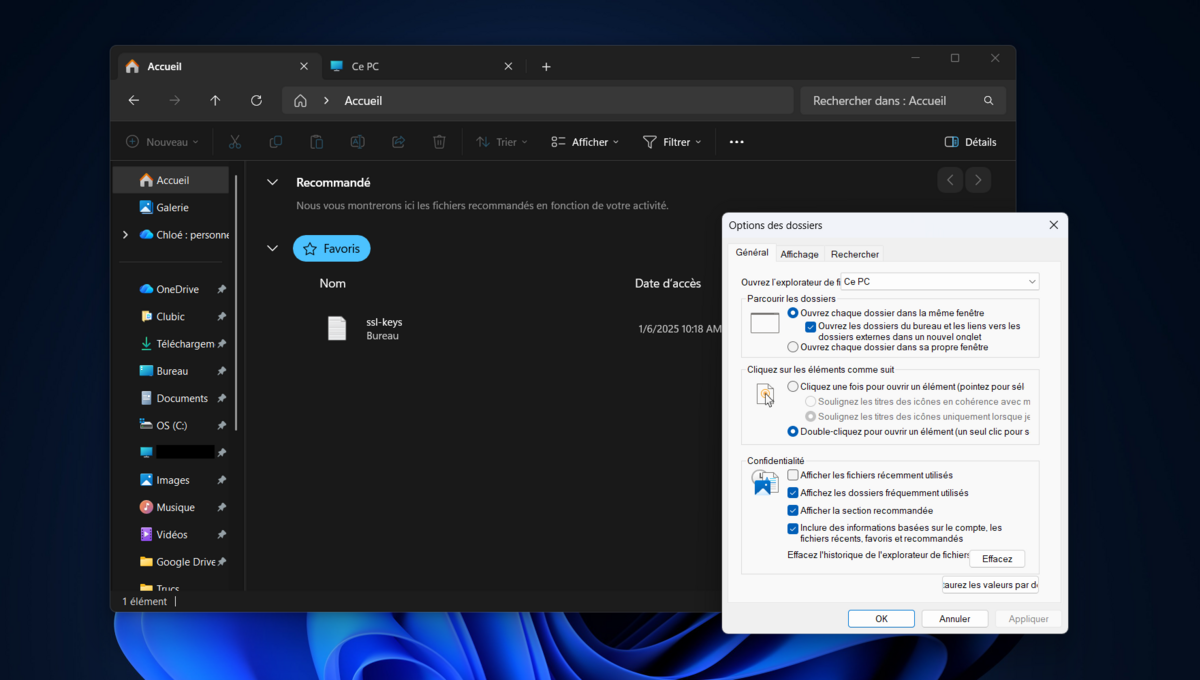Click the search magnifier icon
The image size is (1200, 680).
coord(989,101)
